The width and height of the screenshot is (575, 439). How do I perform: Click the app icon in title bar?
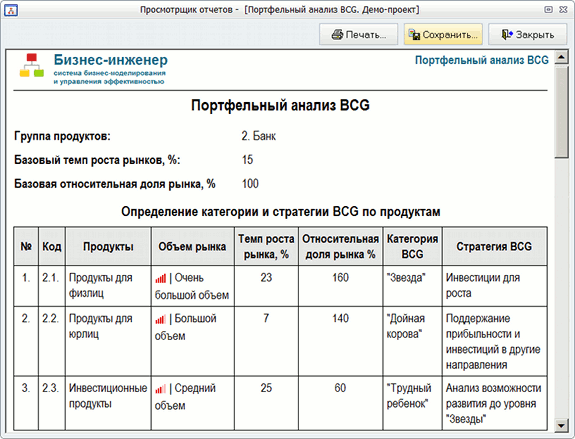[x=11, y=10]
